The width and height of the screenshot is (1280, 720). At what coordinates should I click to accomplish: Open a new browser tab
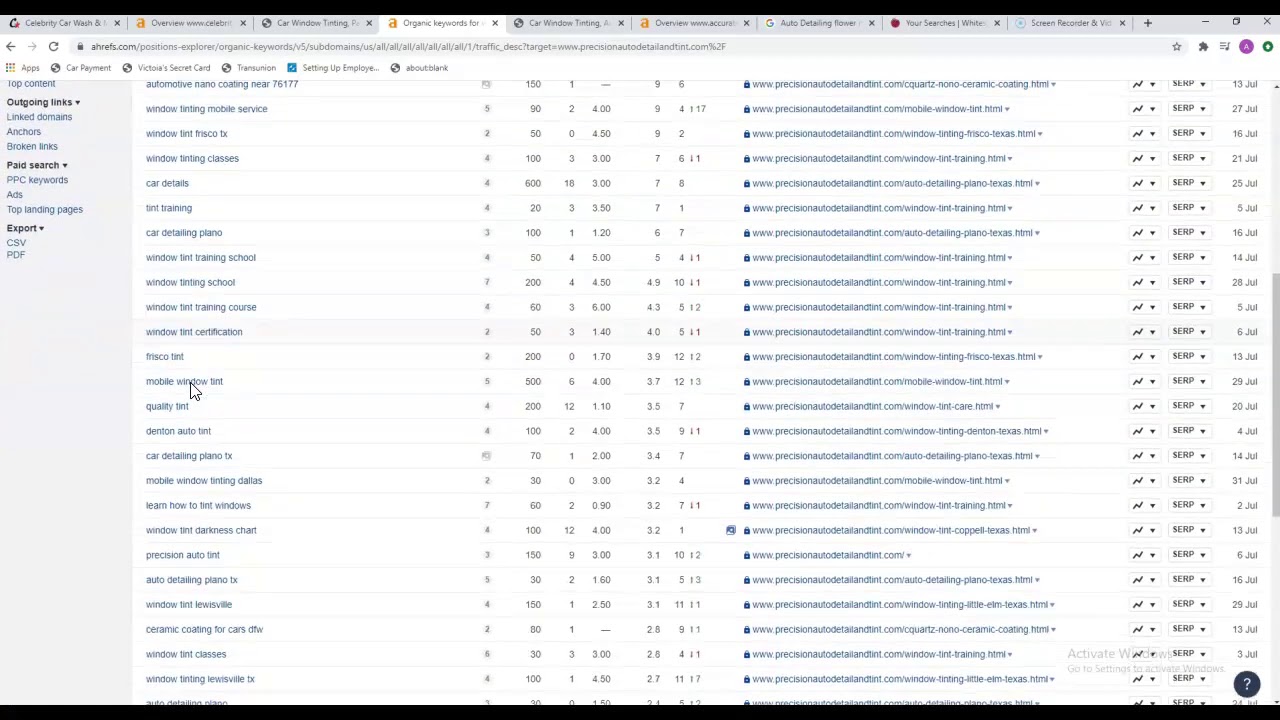click(1148, 22)
